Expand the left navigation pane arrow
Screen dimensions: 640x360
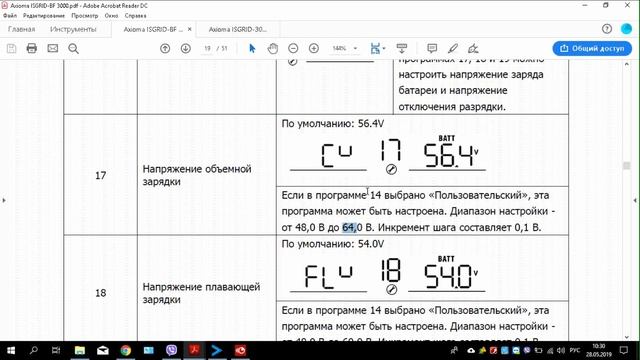[x=4, y=200]
